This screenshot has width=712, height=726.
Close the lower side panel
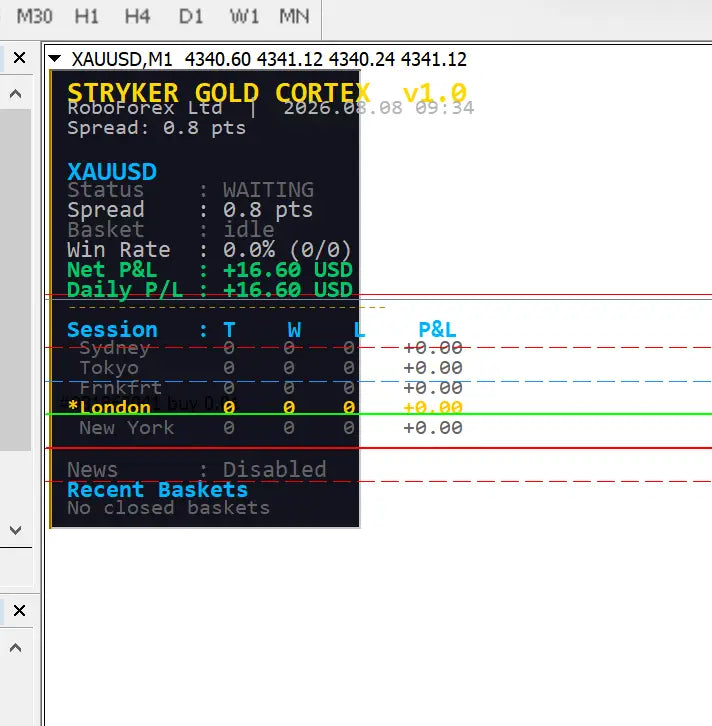pyautogui.click(x=19, y=610)
